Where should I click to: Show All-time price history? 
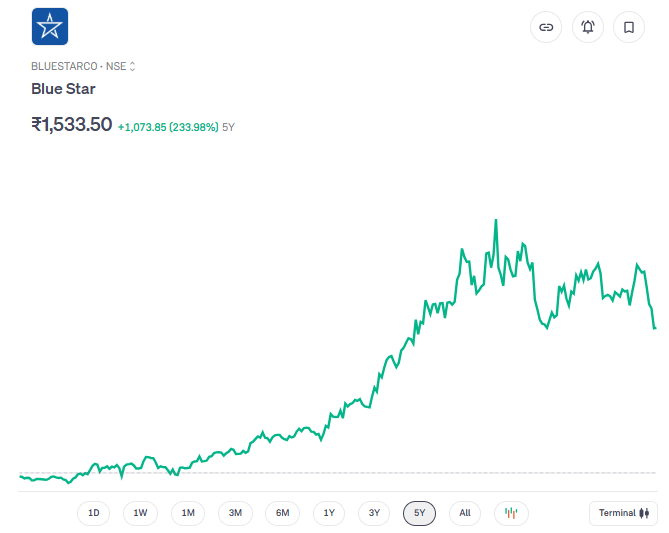pyautogui.click(x=465, y=513)
